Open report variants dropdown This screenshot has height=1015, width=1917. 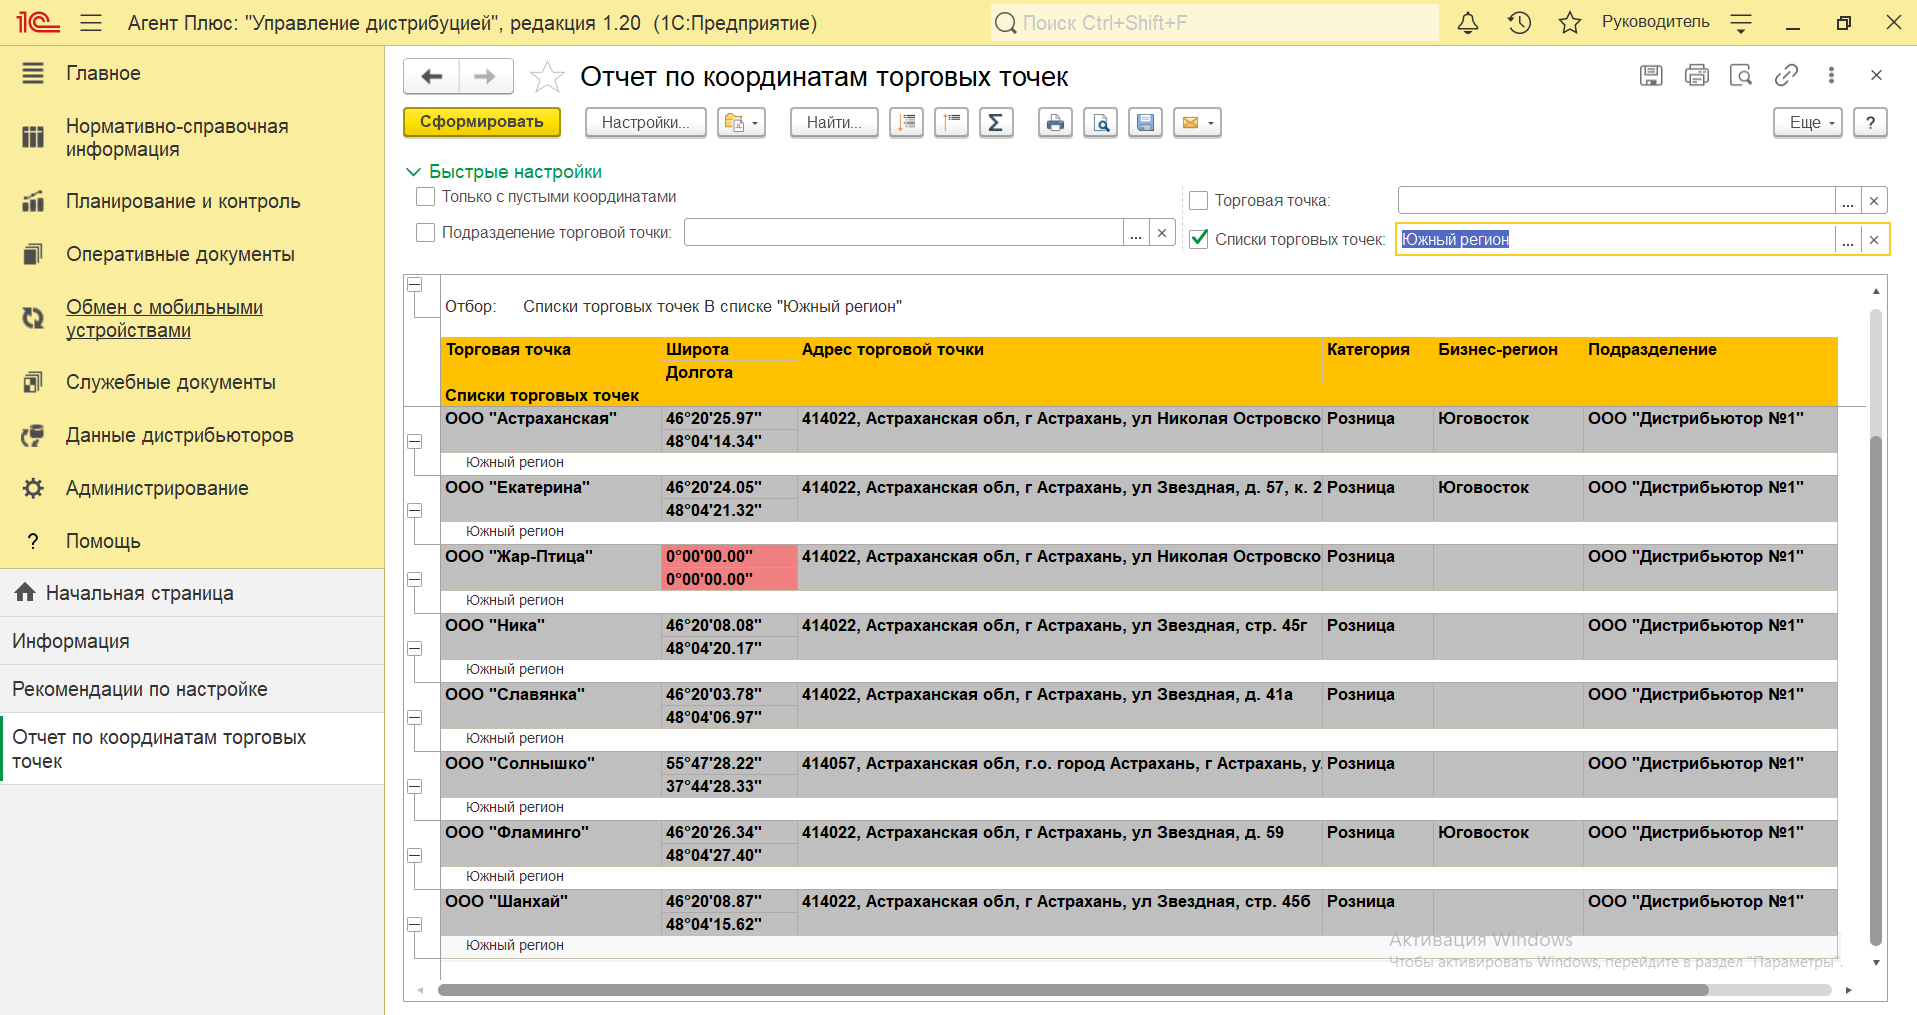742,122
